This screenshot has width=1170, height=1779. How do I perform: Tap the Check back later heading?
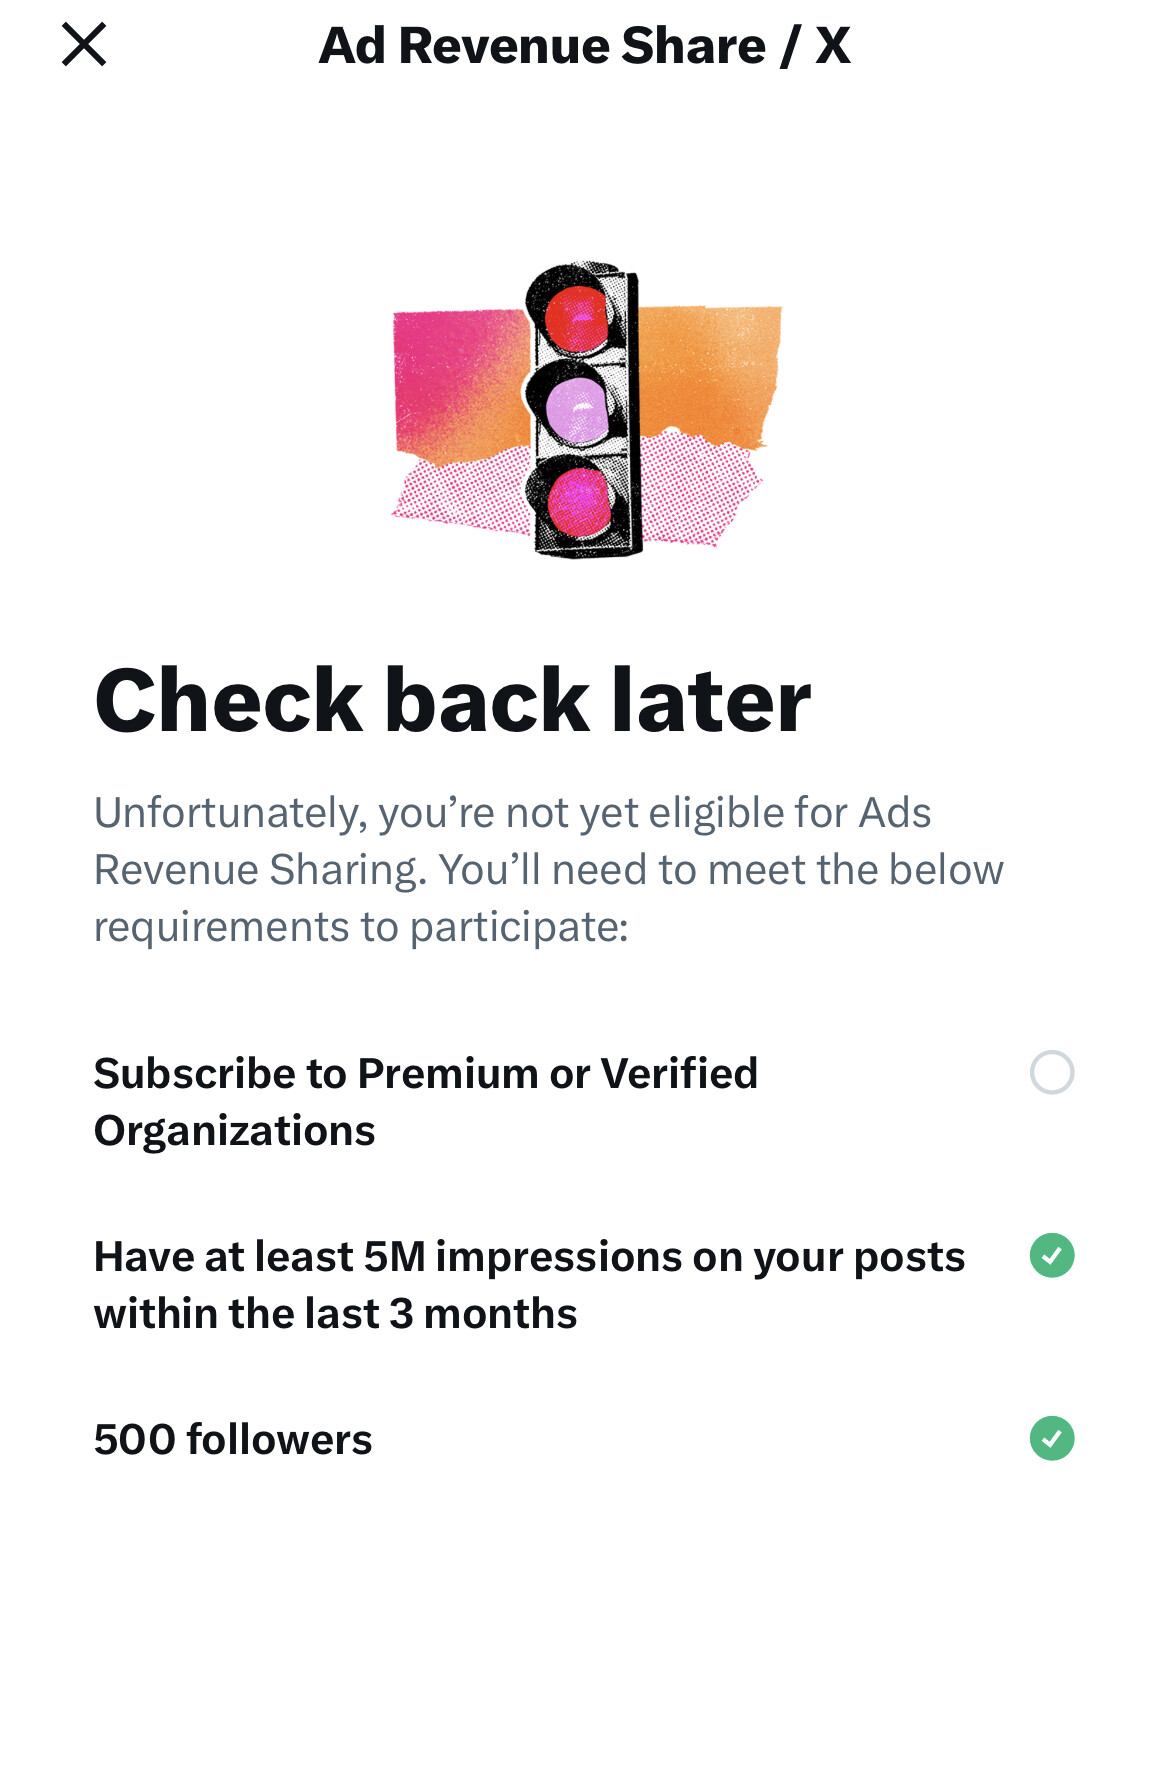point(452,700)
